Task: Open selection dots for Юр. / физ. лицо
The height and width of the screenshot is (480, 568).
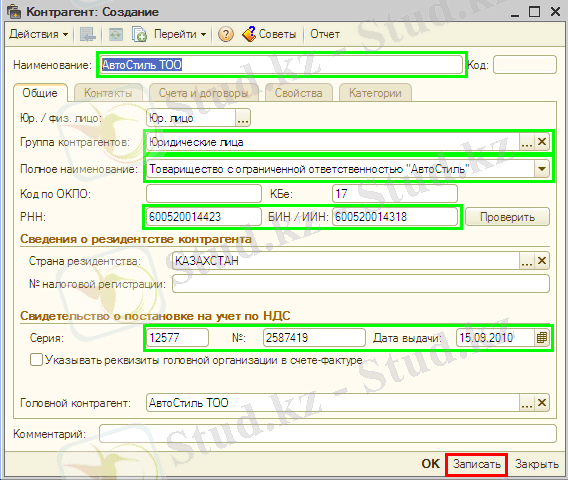Action: click(243, 118)
